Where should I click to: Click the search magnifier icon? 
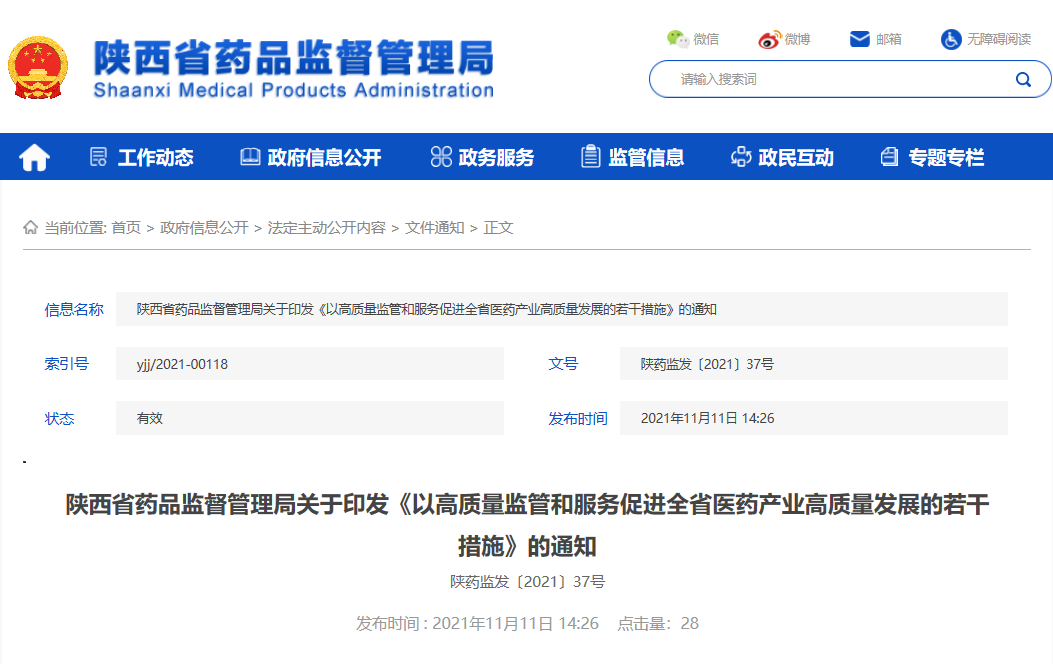[1023, 80]
